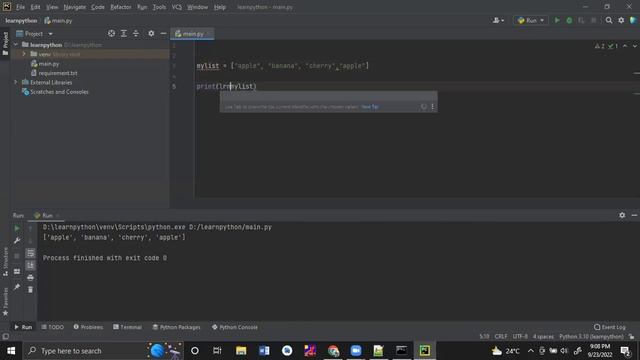Viewport: 640px width, 360px height.
Task: Click UTF-8 encoding in status bar
Action: pos(520,337)
